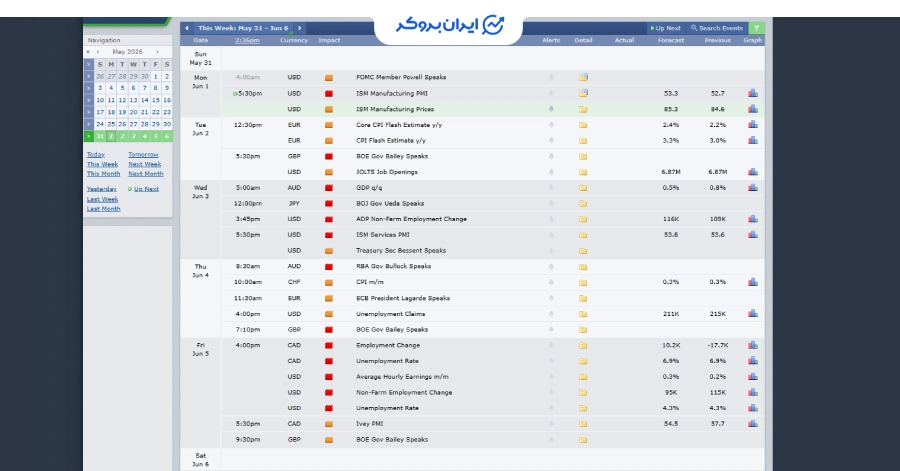Image resolution: width=900 pixels, height=471 pixels.
Task: View graph for ADP Non-Farm Employment Change
Action: [x=752, y=219]
